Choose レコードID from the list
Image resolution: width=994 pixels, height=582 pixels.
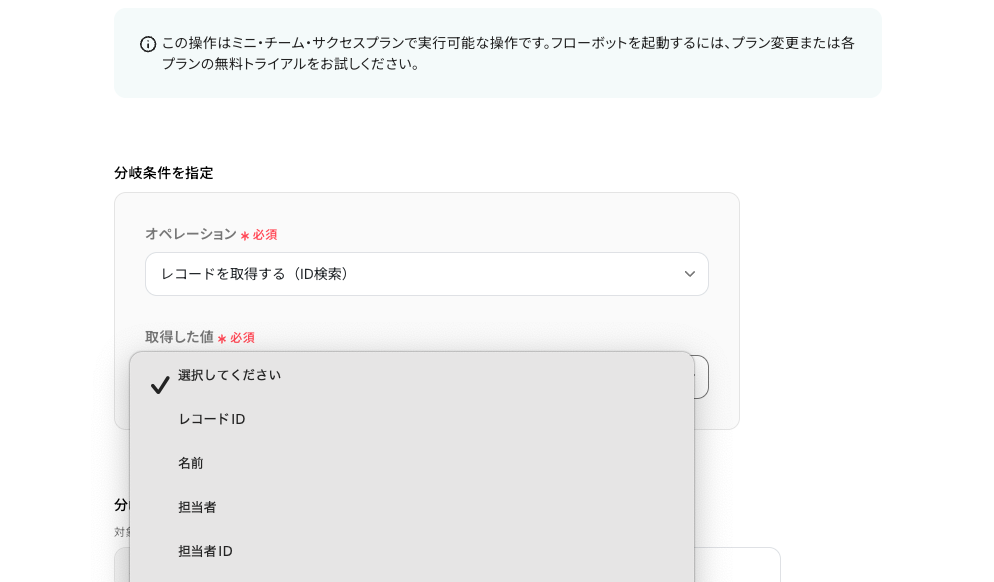click(212, 419)
